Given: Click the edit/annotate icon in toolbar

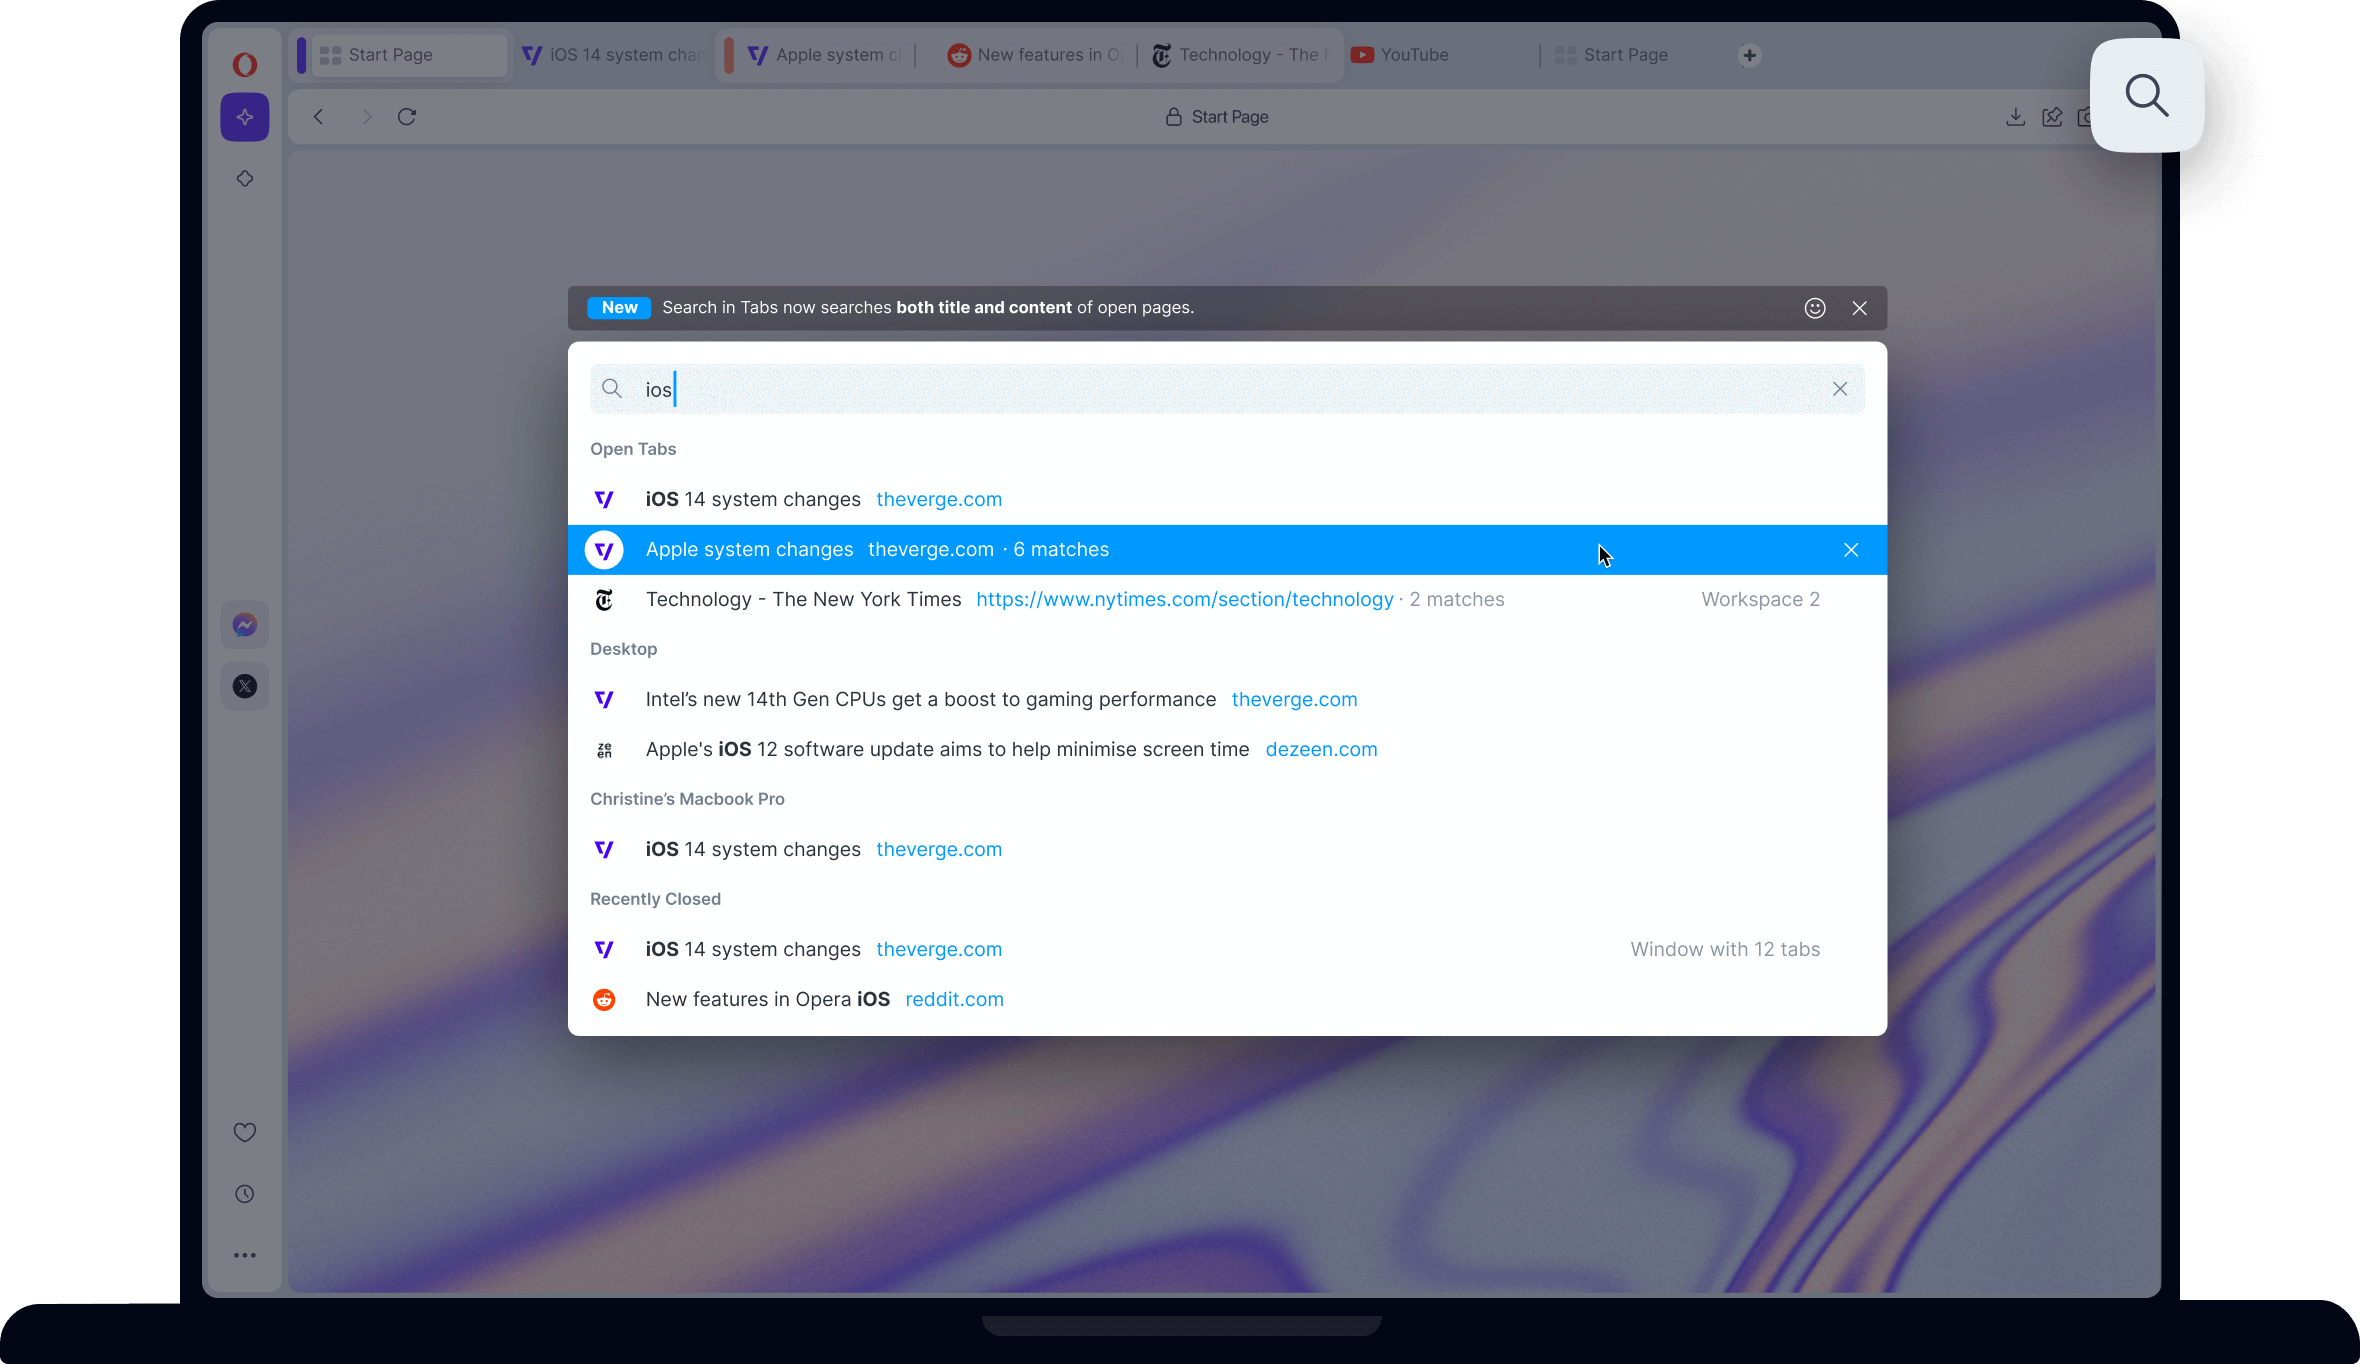Looking at the screenshot, I should (2053, 115).
